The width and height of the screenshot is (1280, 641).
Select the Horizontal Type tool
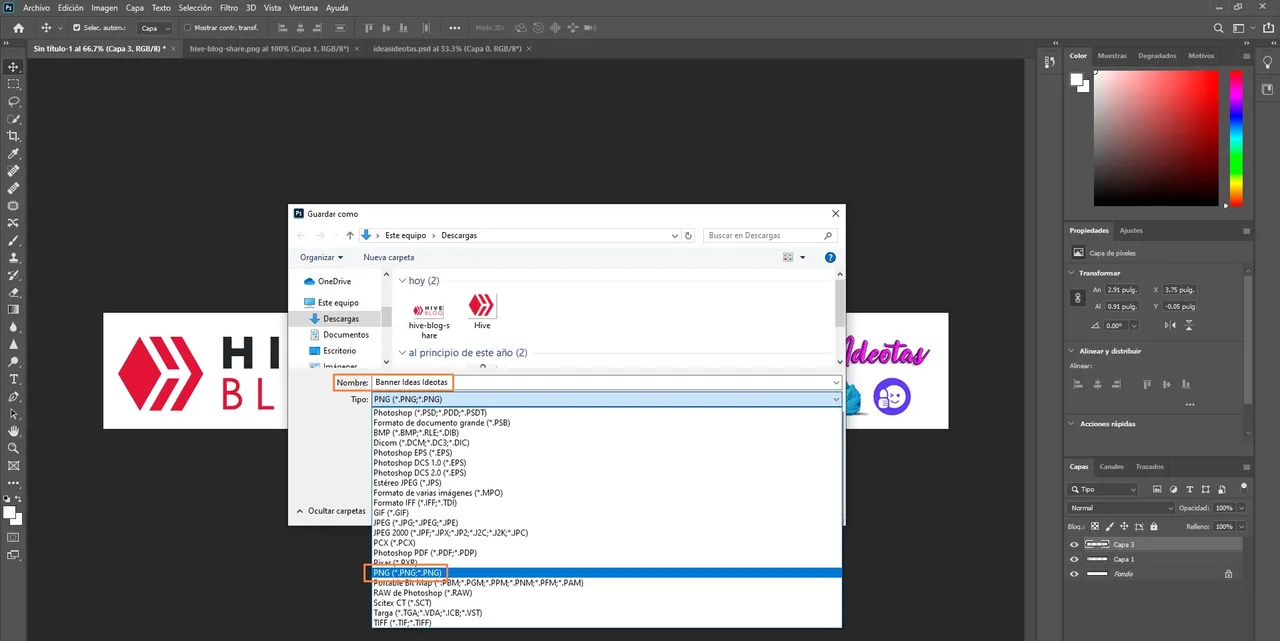(x=14, y=380)
